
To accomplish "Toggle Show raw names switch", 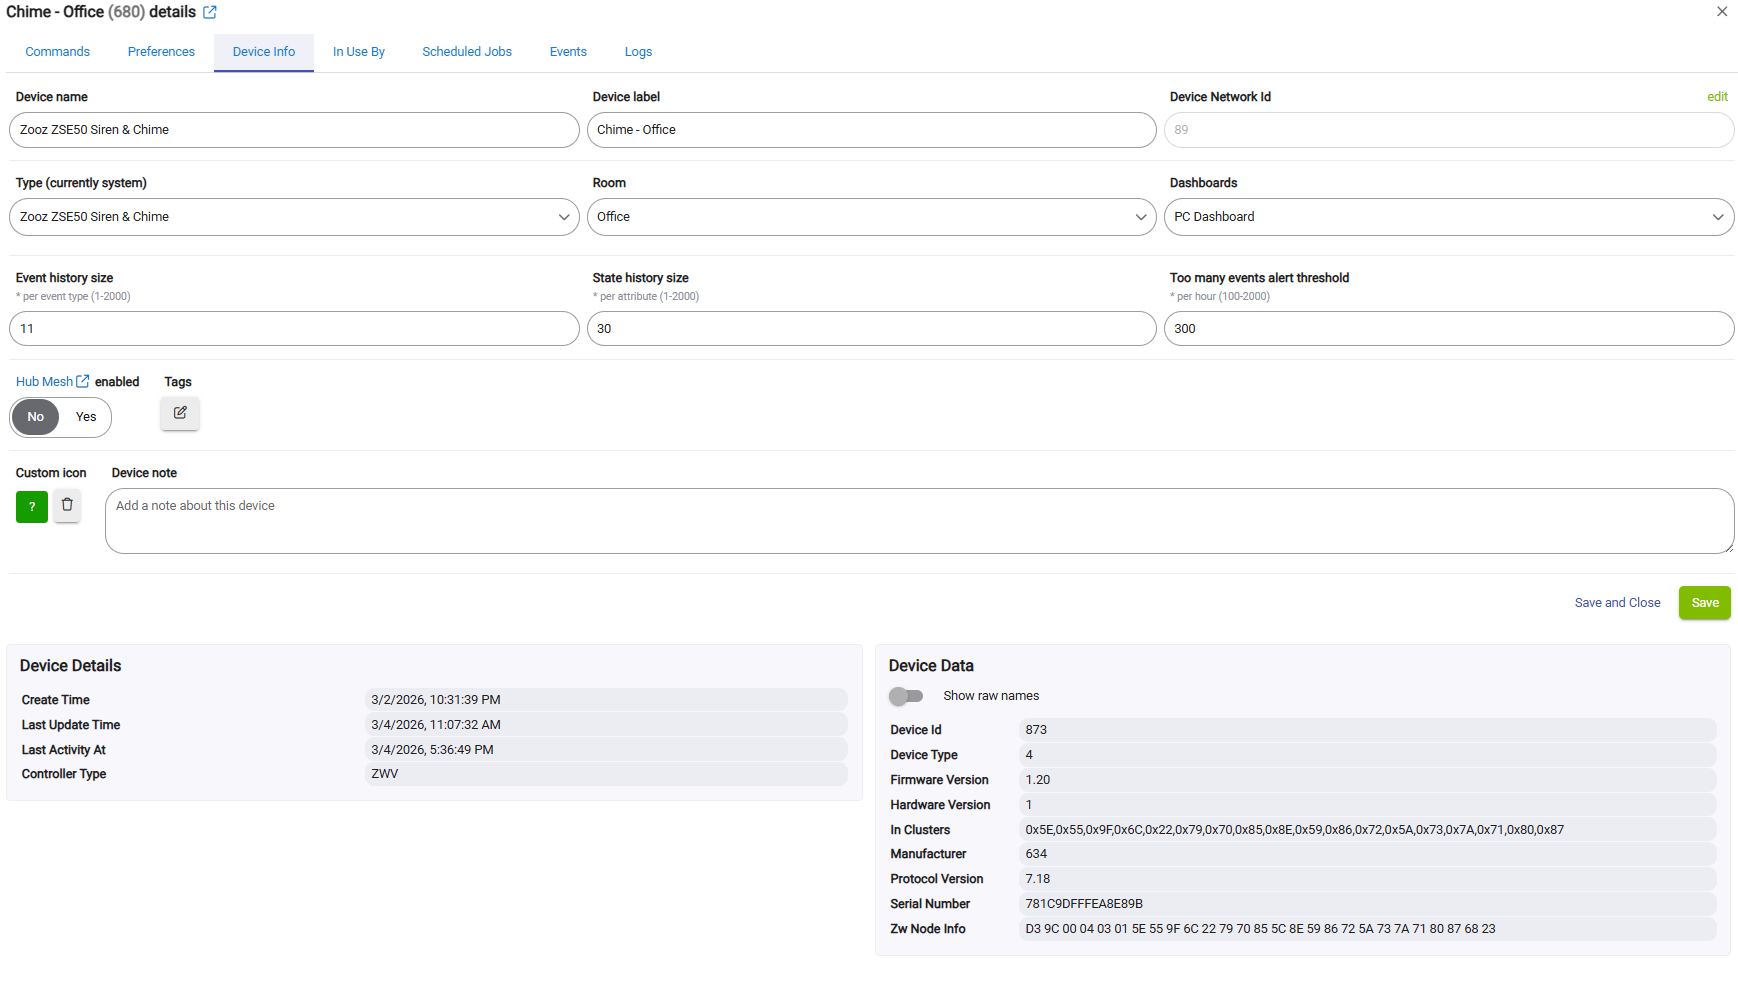I will point(906,696).
